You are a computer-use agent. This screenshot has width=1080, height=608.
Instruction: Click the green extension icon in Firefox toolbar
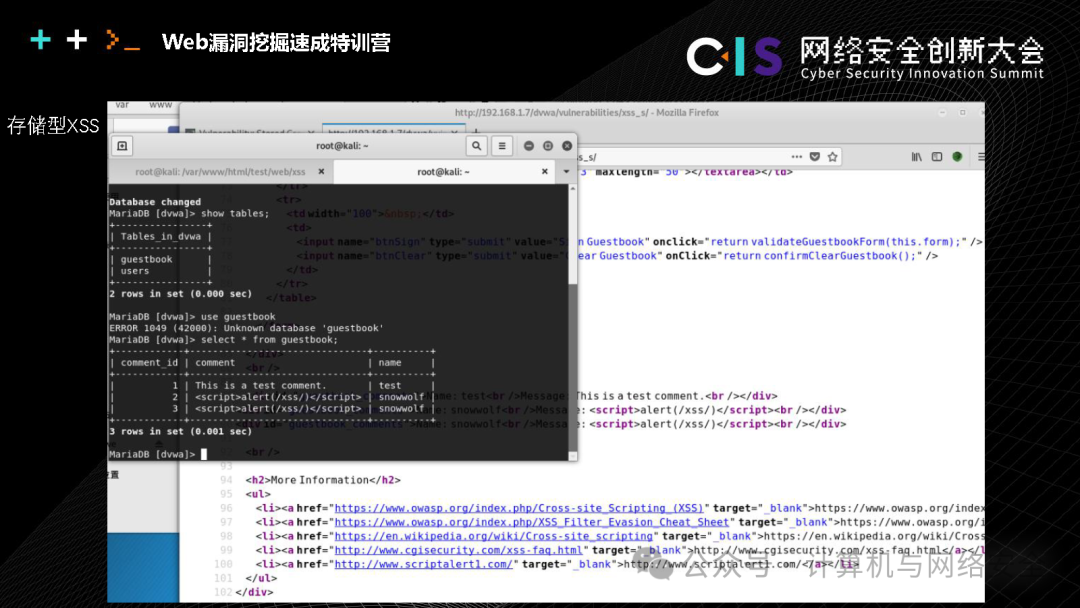[957, 157]
